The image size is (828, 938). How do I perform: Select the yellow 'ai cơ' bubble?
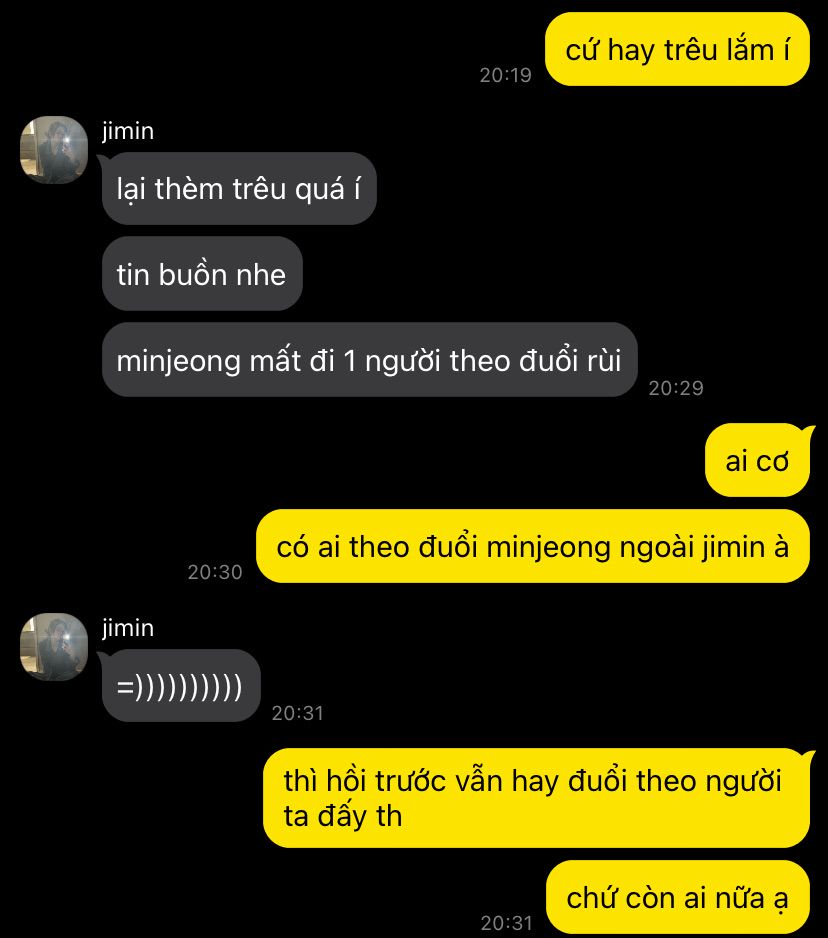coord(758,461)
